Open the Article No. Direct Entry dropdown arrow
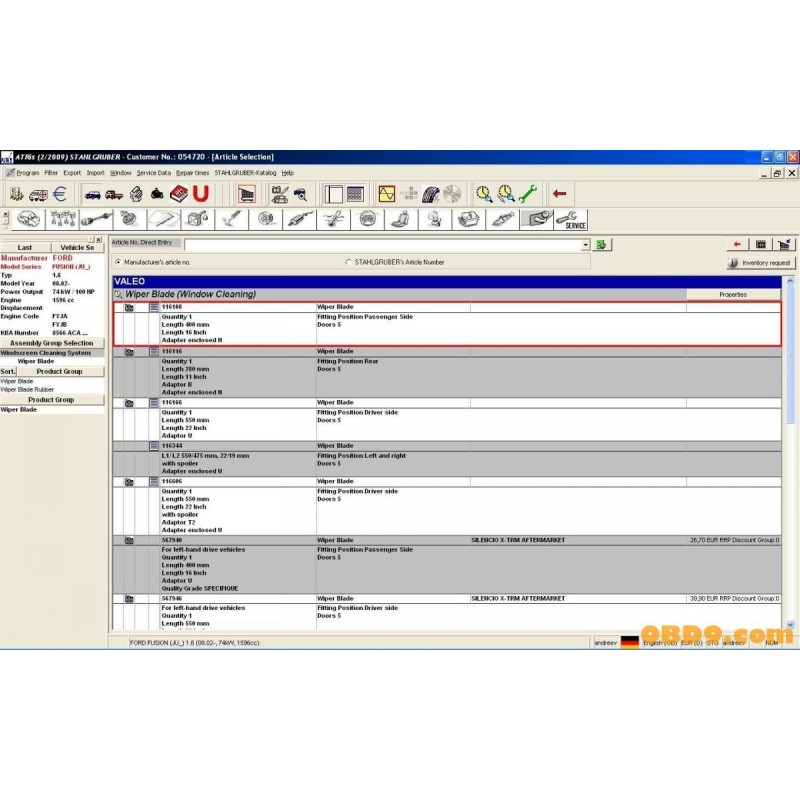Viewport: 800px width, 800px height. click(585, 245)
